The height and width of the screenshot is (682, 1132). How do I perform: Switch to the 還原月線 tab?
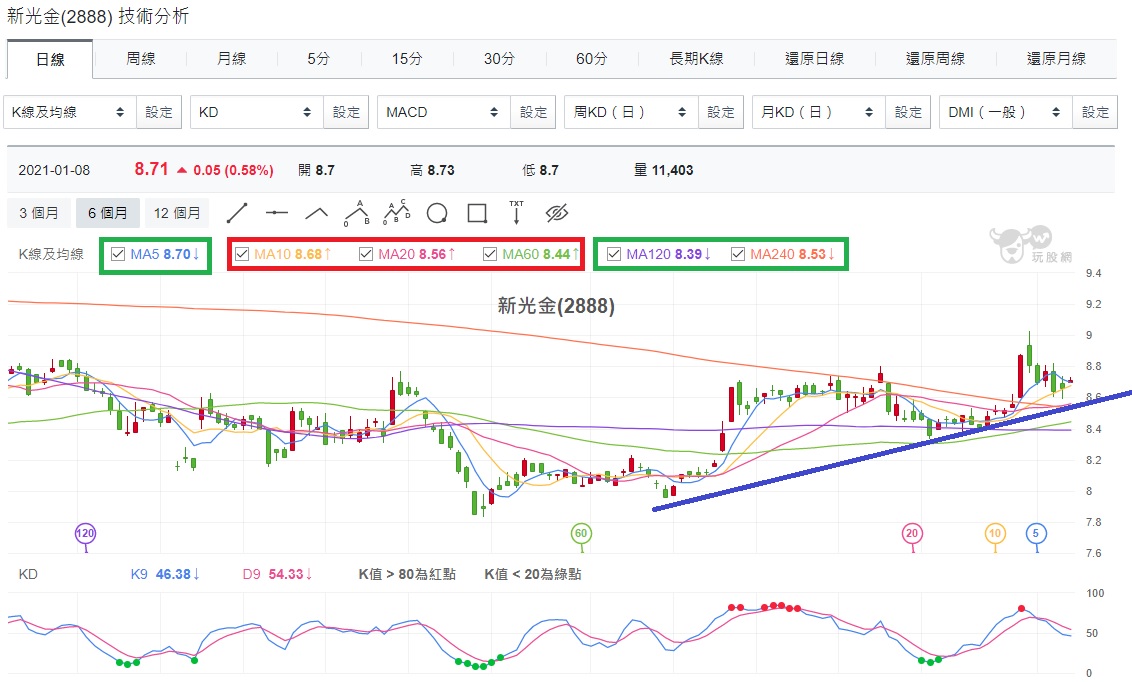pos(1056,58)
